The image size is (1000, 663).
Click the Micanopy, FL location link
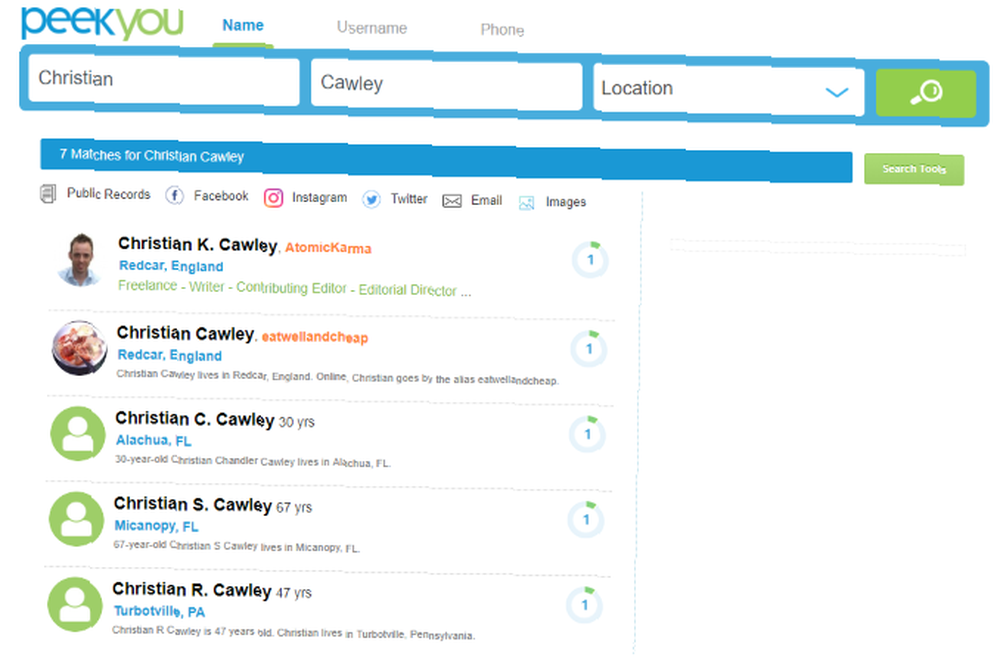point(156,526)
